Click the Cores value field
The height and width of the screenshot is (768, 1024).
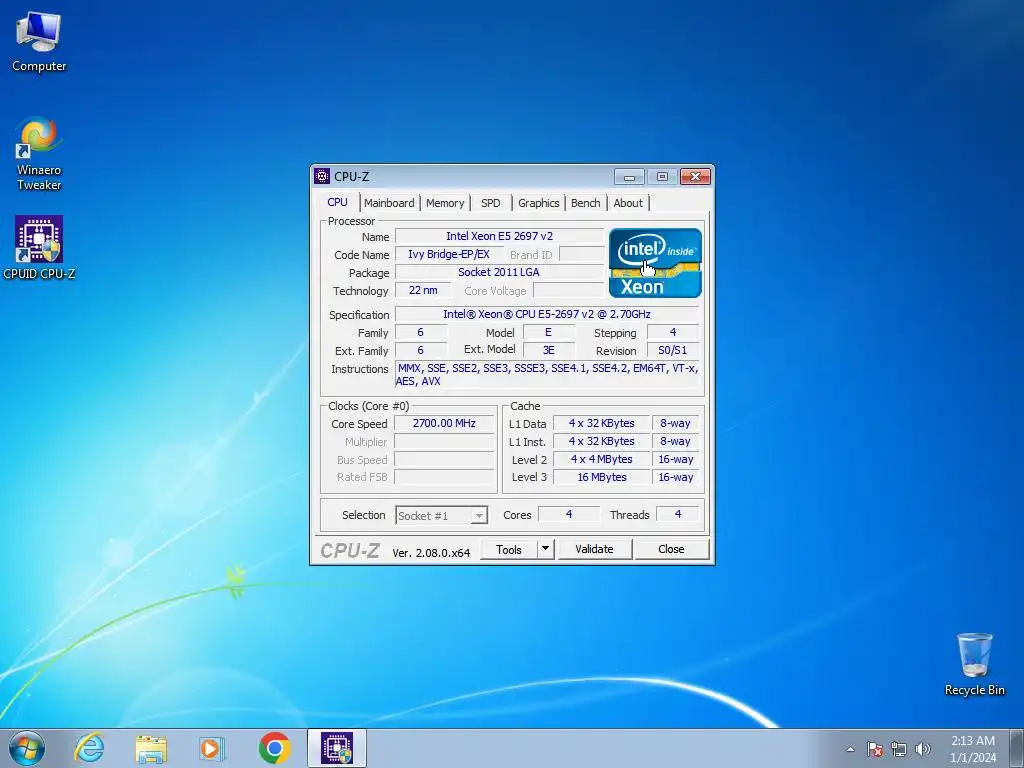pos(568,515)
